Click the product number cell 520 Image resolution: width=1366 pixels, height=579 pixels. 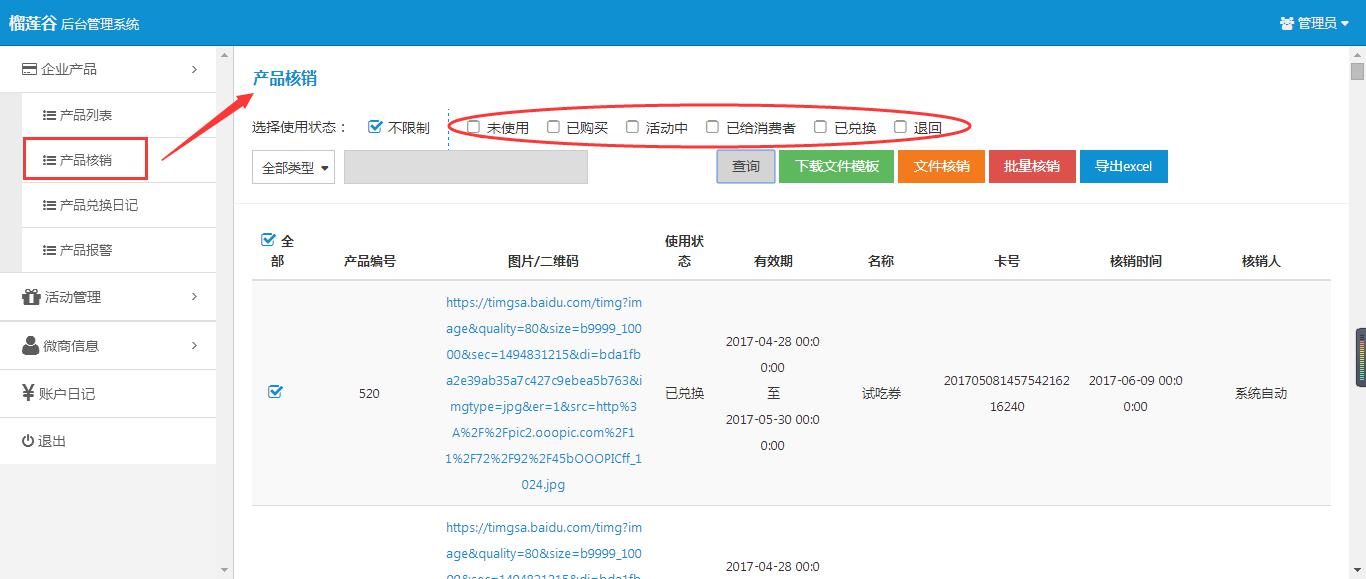tap(369, 393)
